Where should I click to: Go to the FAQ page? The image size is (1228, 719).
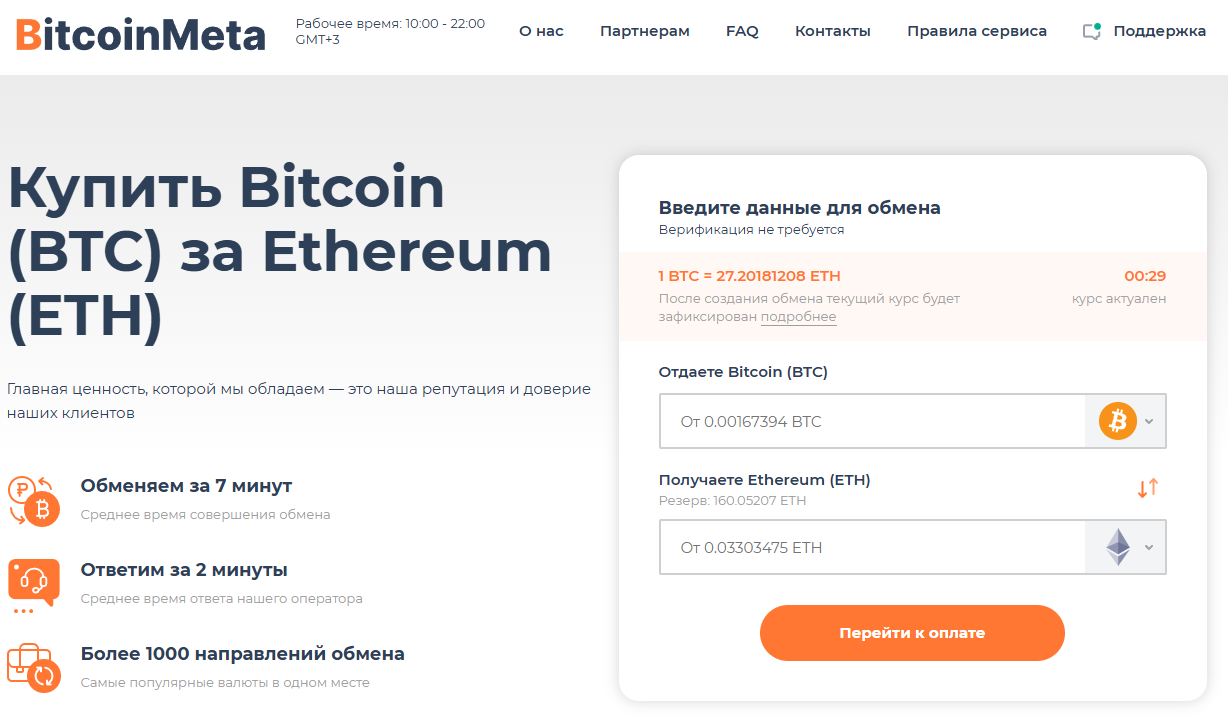coord(742,31)
